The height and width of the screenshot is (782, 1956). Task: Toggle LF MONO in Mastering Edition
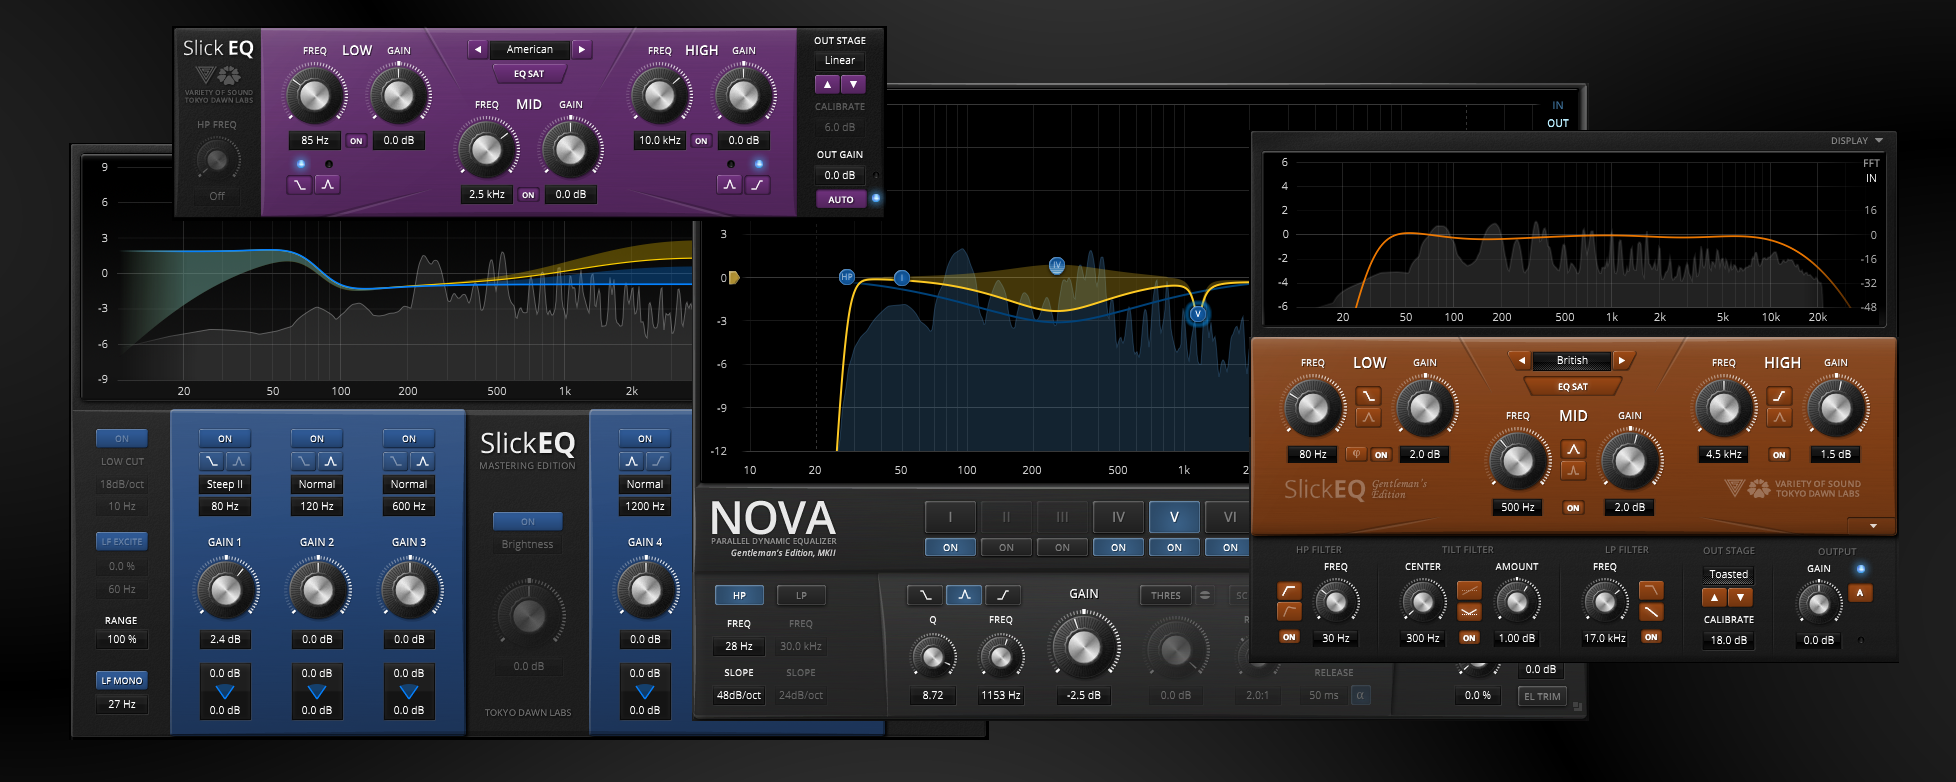coord(122,681)
